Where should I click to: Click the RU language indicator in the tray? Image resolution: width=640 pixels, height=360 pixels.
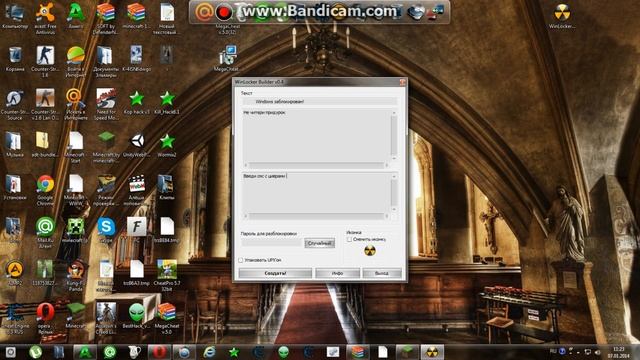coord(553,351)
